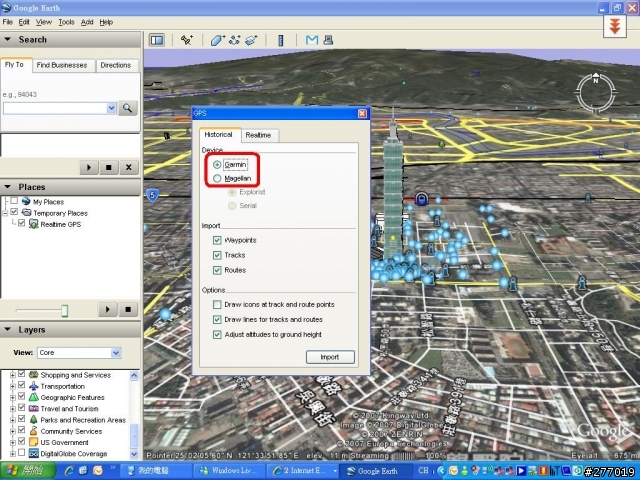
Task: Click the US Government layer icon
Action: [x=33, y=442]
